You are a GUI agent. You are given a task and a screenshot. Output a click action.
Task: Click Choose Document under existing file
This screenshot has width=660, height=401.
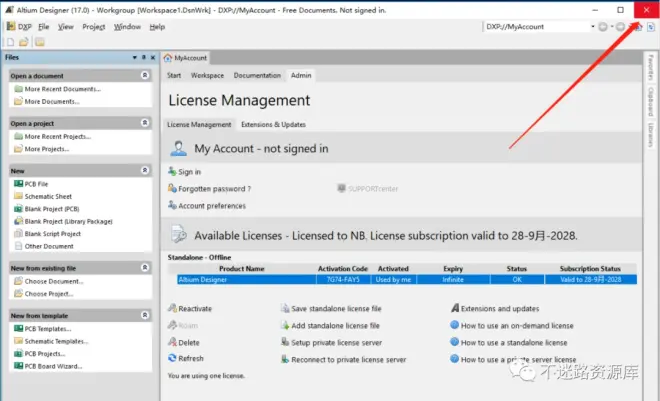click(54, 281)
